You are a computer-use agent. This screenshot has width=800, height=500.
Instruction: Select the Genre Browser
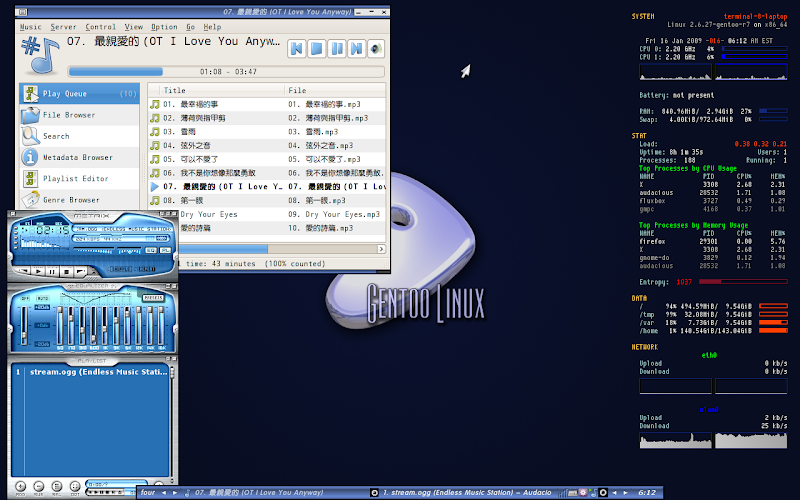coord(72,199)
